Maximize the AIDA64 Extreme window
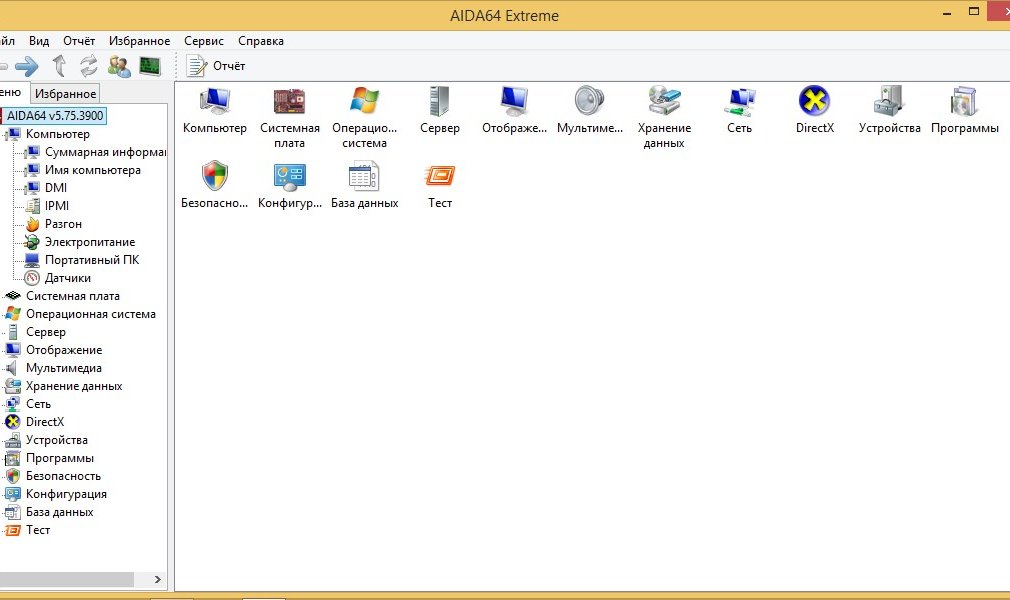This screenshot has width=1010, height=600. [x=974, y=12]
